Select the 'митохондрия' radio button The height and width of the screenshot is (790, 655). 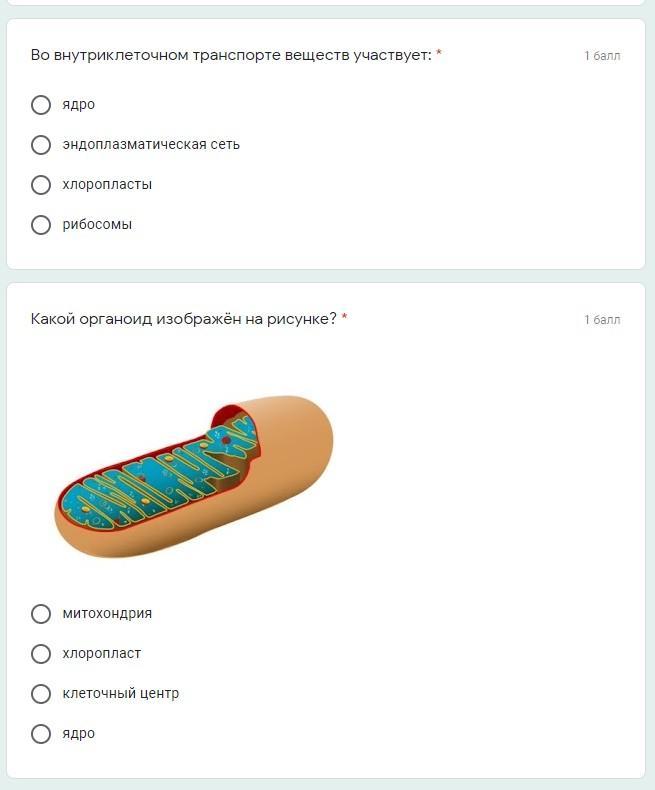[41, 614]
